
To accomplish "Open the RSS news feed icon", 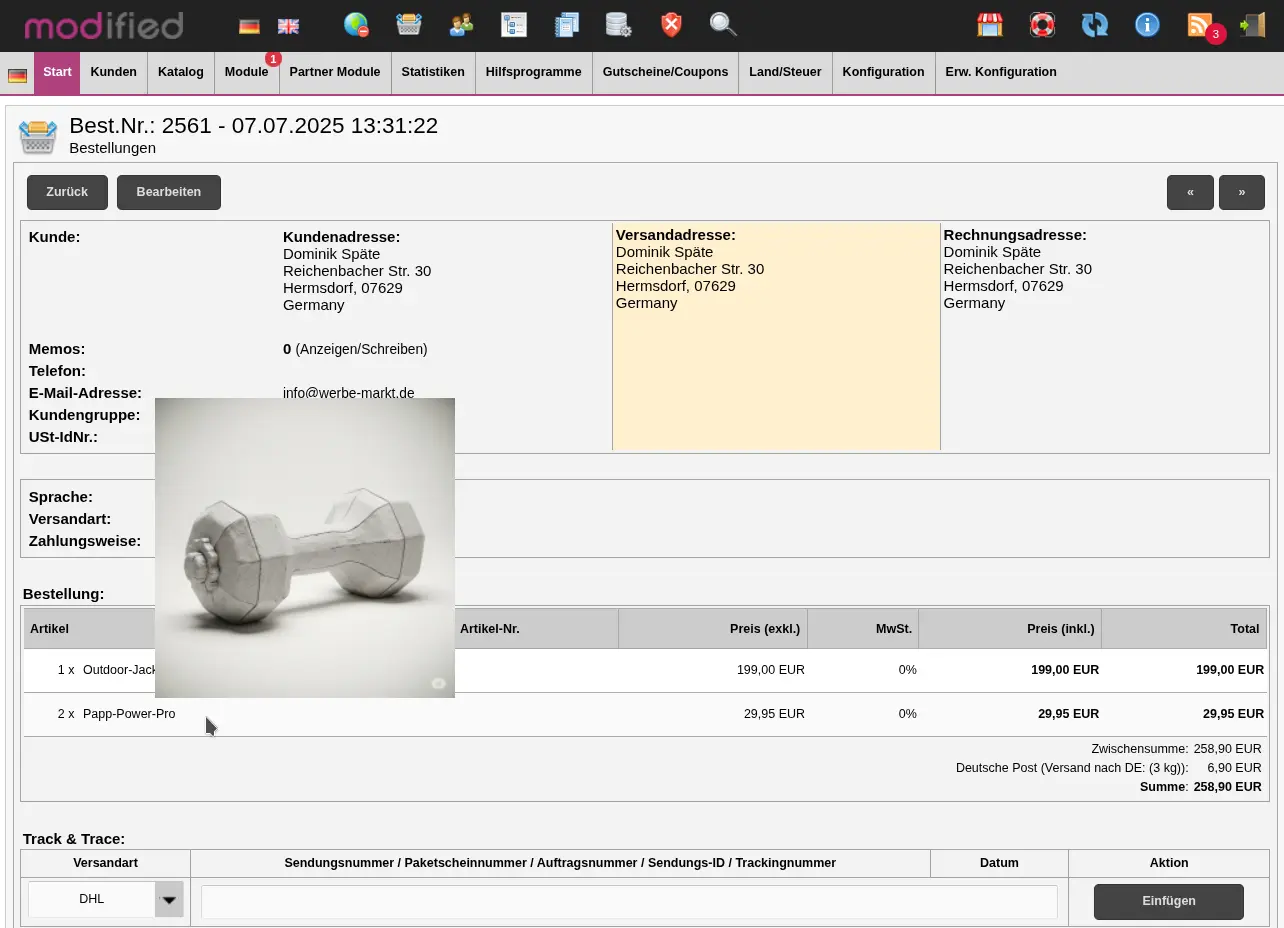I will point(1199,25).
